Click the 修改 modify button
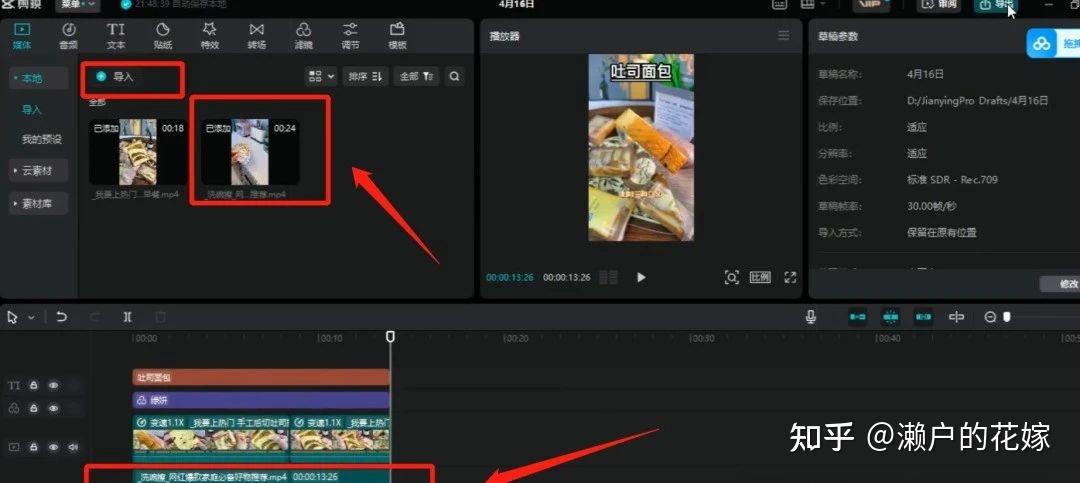The width and height of the screenshot is (1080, 483). [1063, 284]
